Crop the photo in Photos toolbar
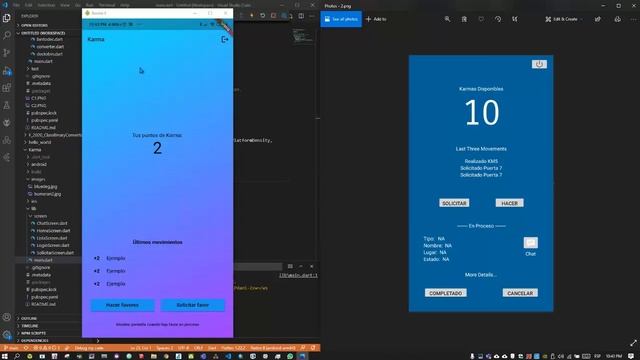Screen dimensions: 640x360 [515, 19]
